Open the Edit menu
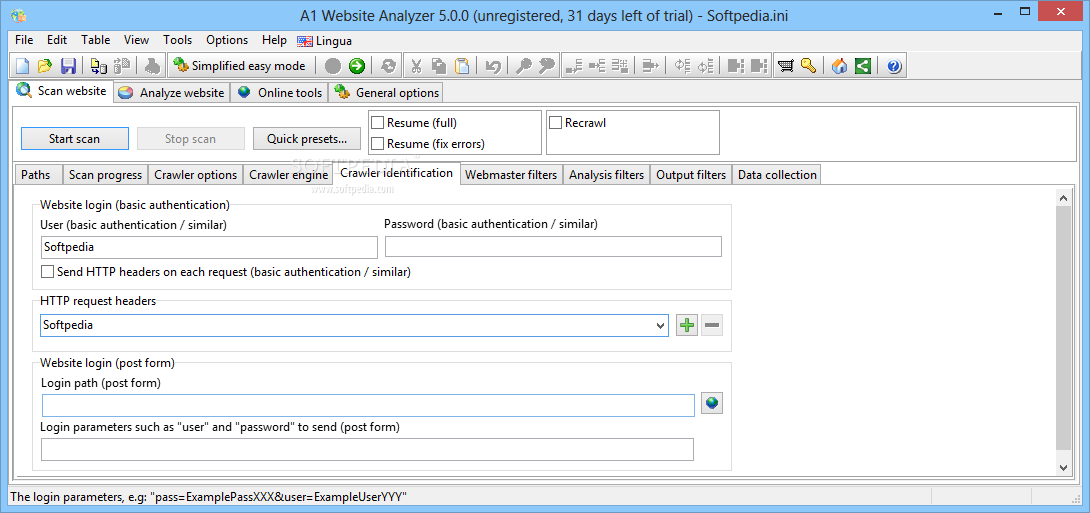Viewport: 1090px width, 513px height. (x=58, y=40)
